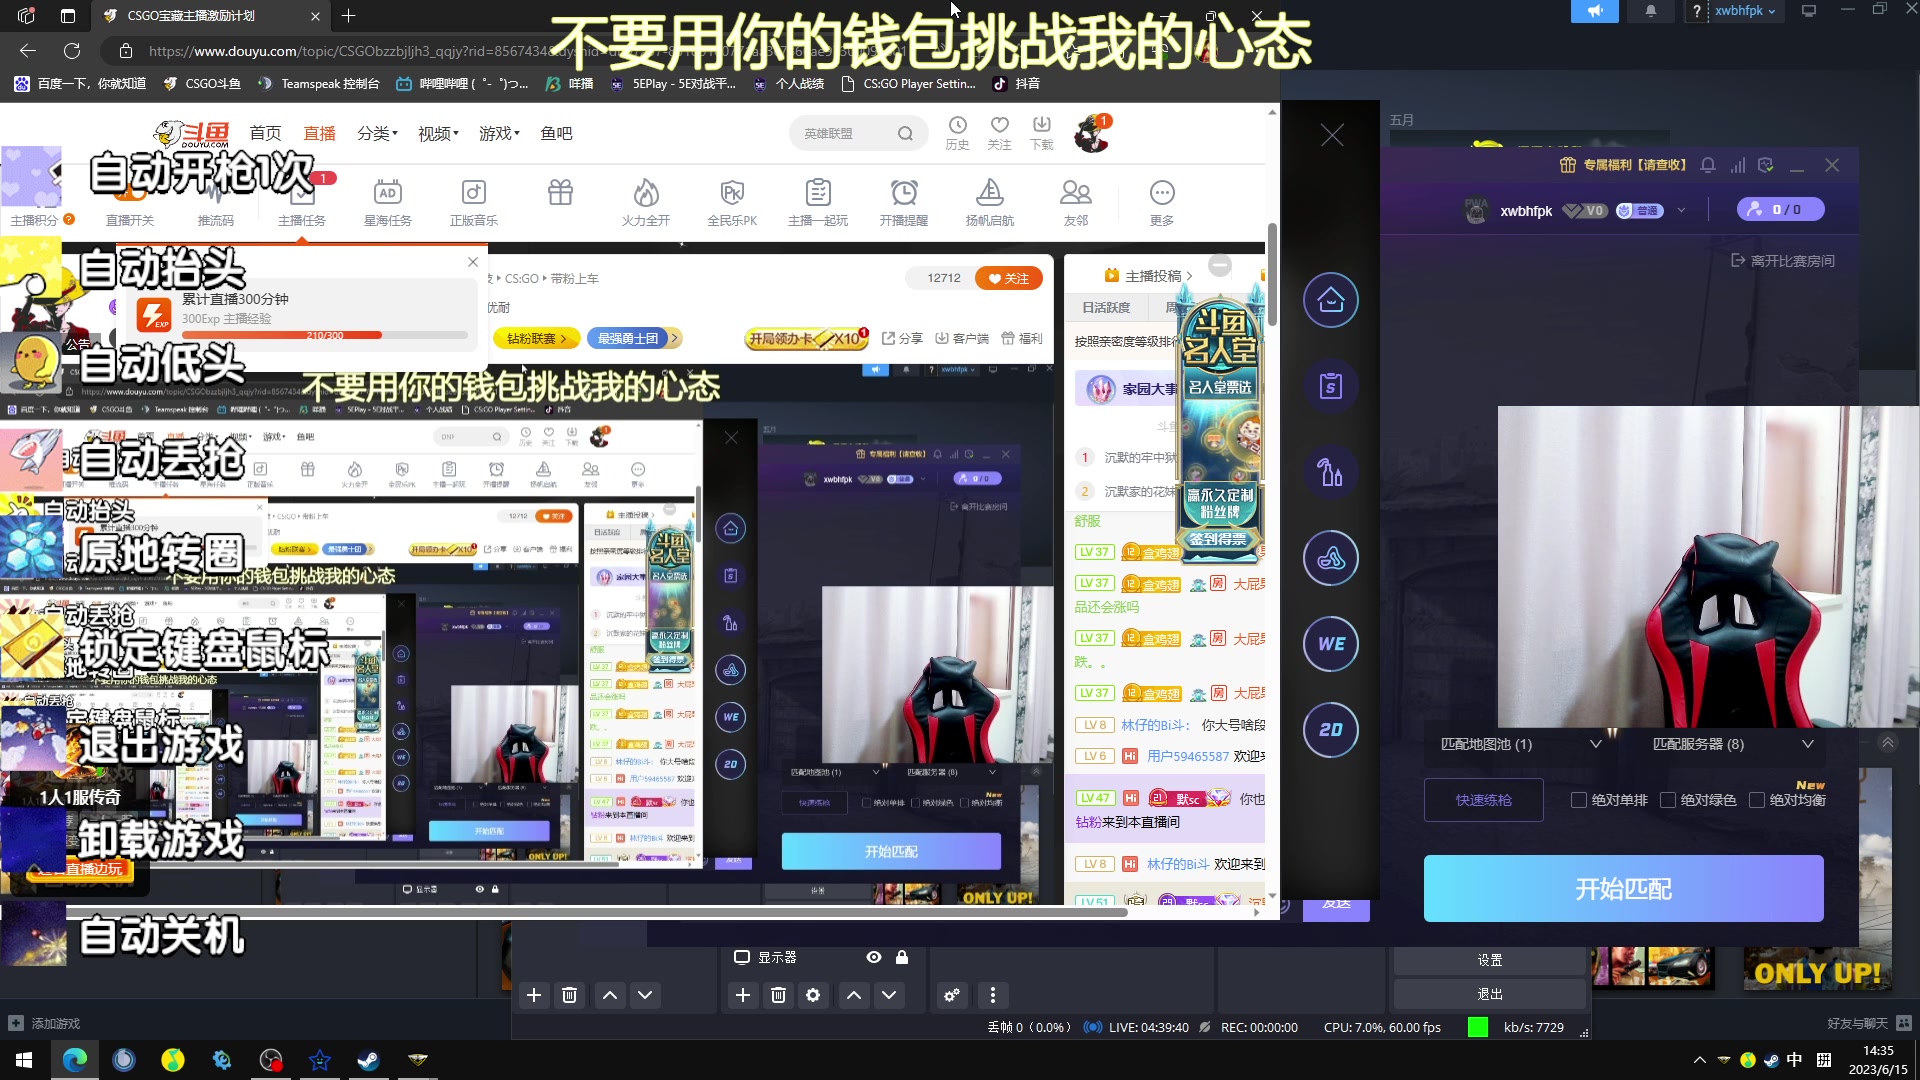
Task: Expand the 视频 dropdown in the Douyu nav
Action: point(438,133)
